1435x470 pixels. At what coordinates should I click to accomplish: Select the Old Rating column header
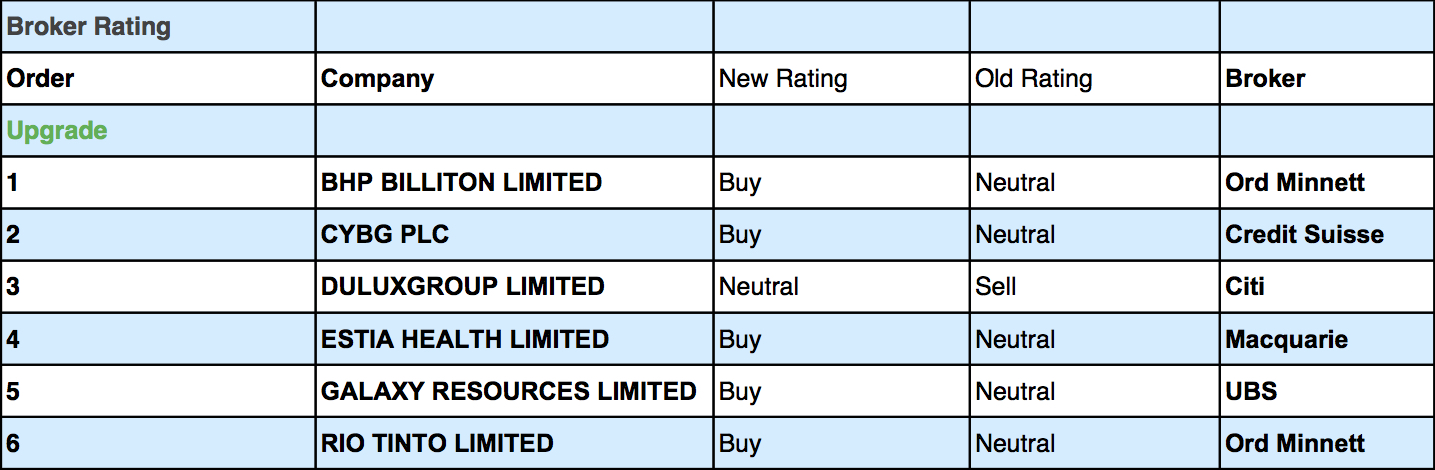(1034, 79)
